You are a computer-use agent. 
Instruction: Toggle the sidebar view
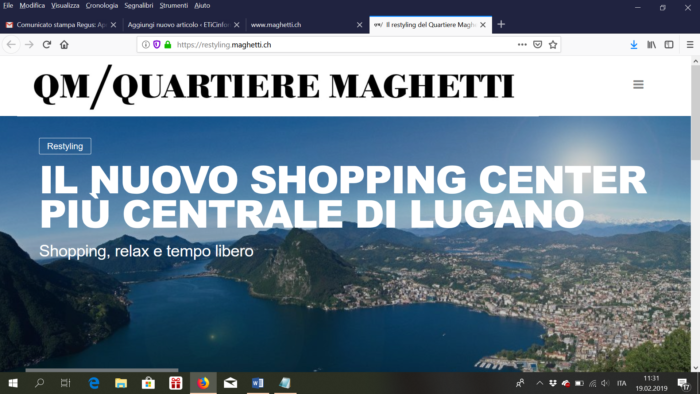pyautogui.click(x=669, y=45)
